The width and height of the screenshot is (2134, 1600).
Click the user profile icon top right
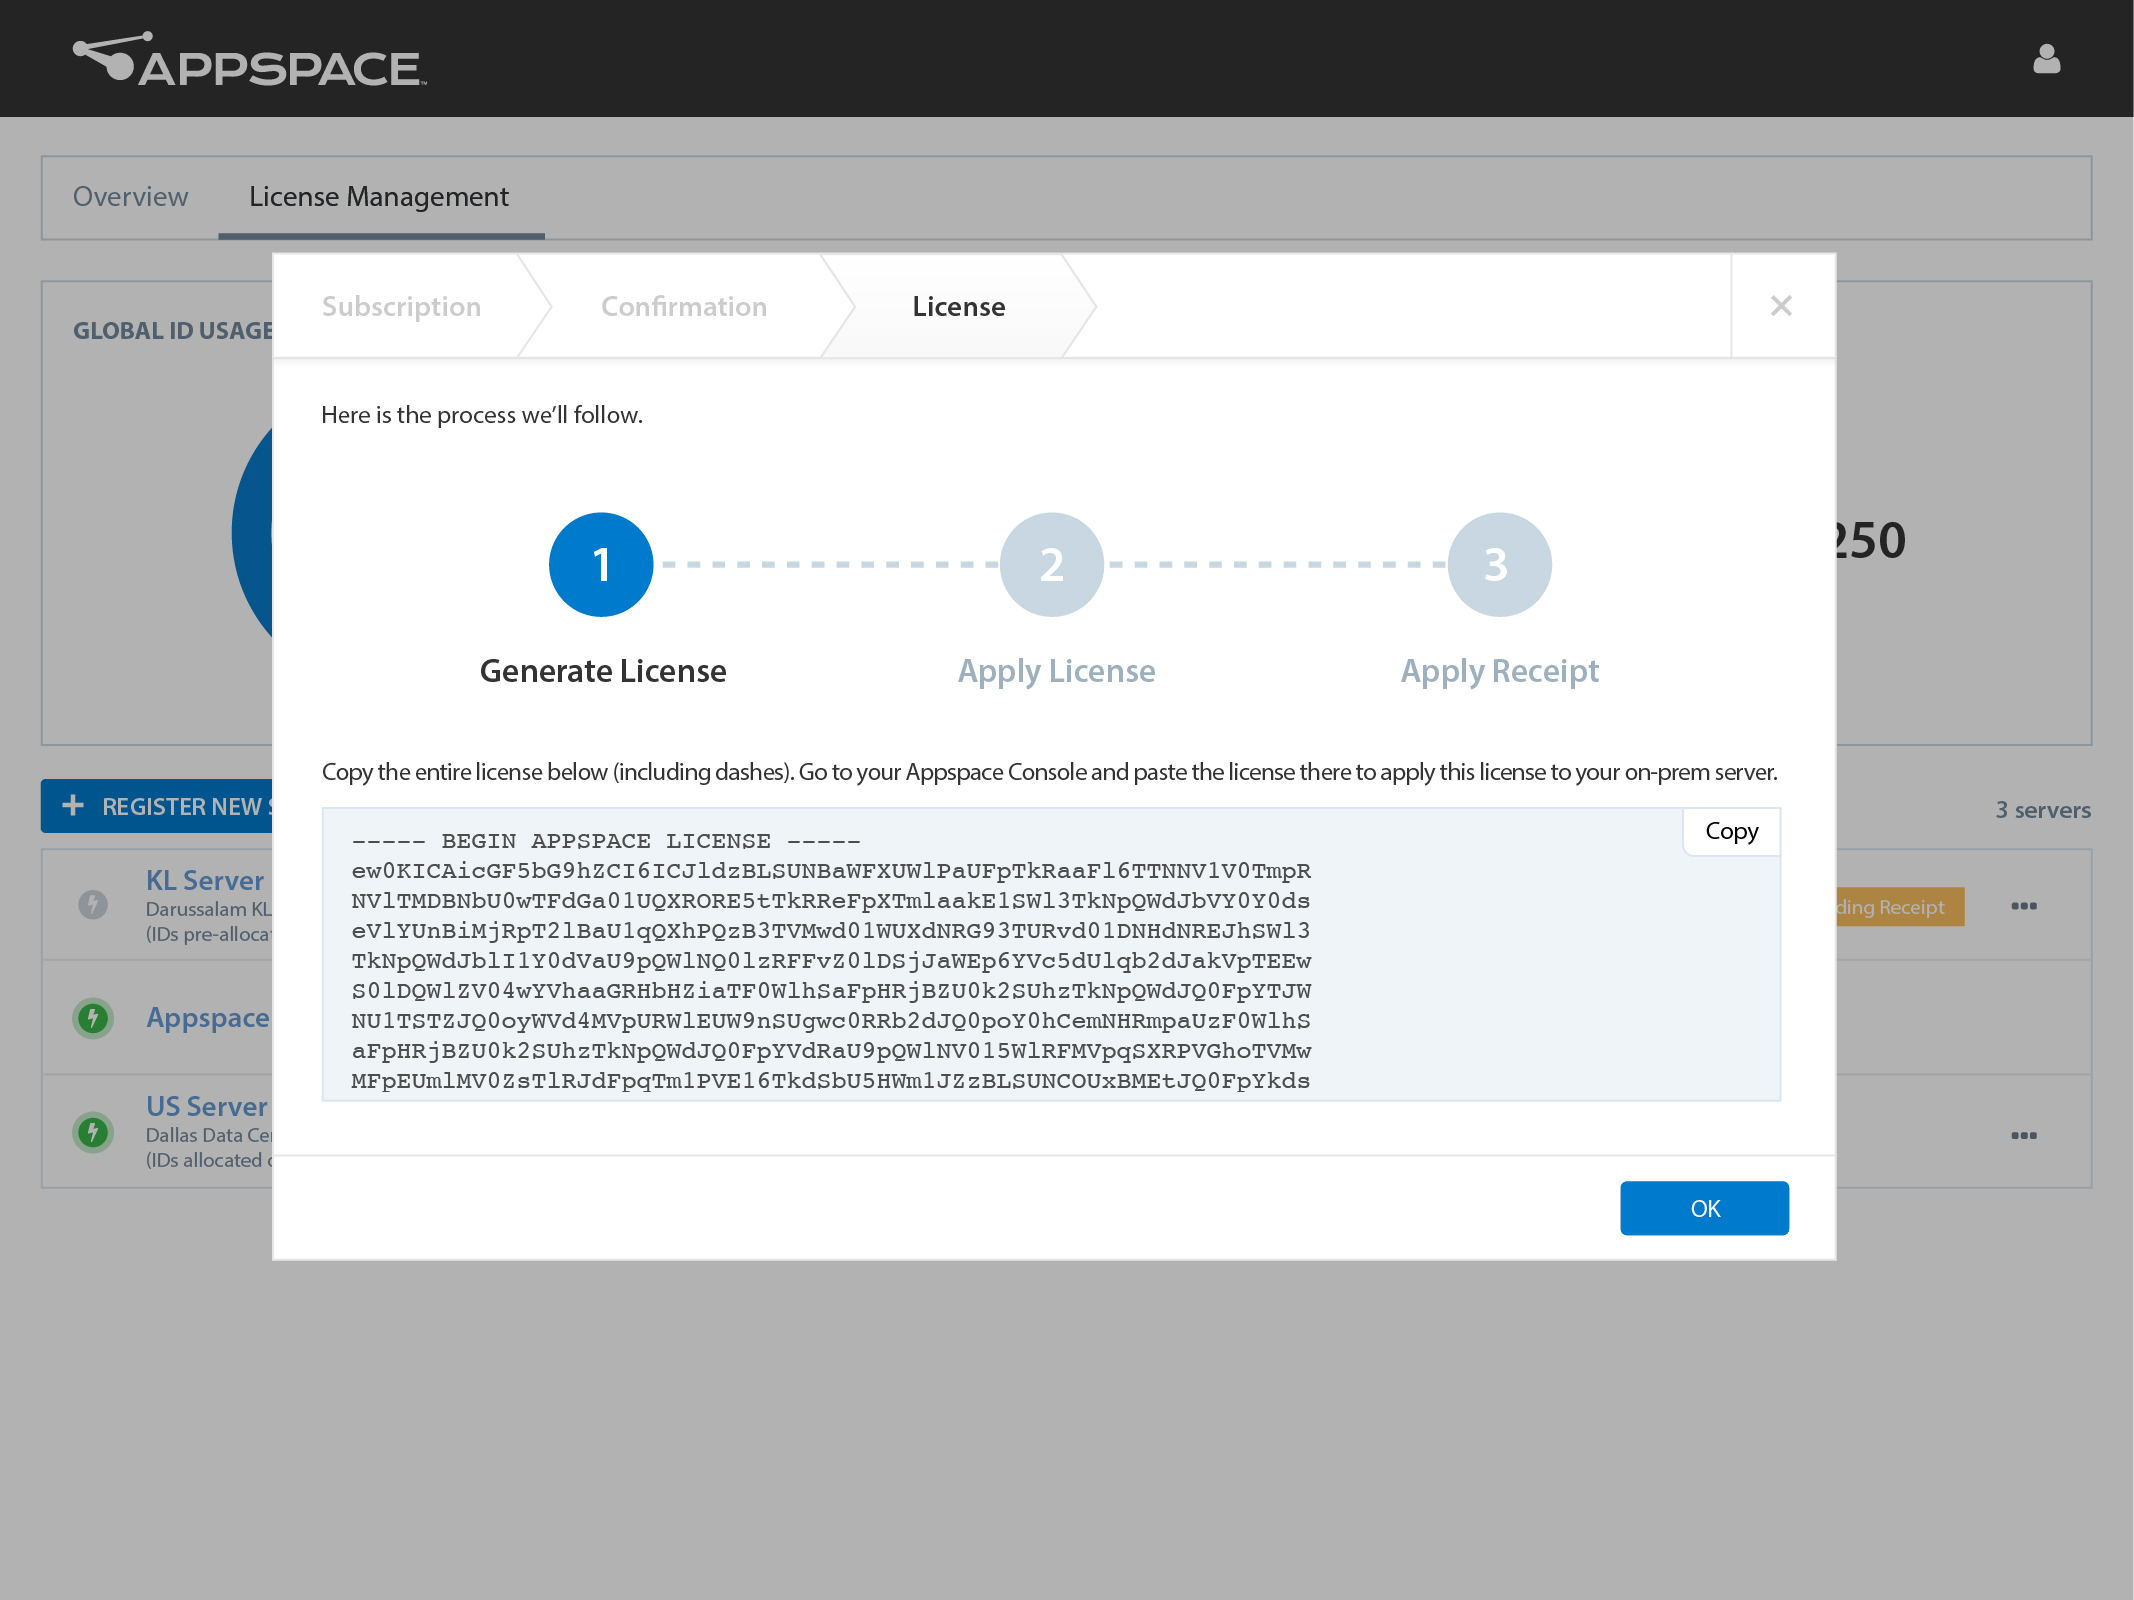coord(2047,59)
